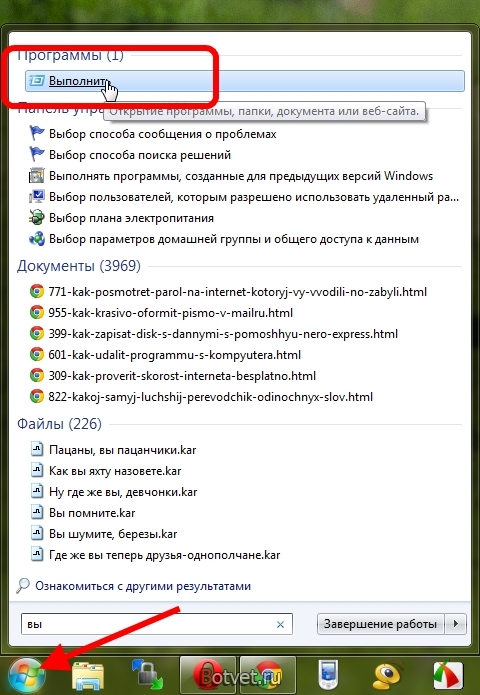Screen dimensions: 480x695
Task: Launch Windows Explorer from the taskbar
Action: 88,676
